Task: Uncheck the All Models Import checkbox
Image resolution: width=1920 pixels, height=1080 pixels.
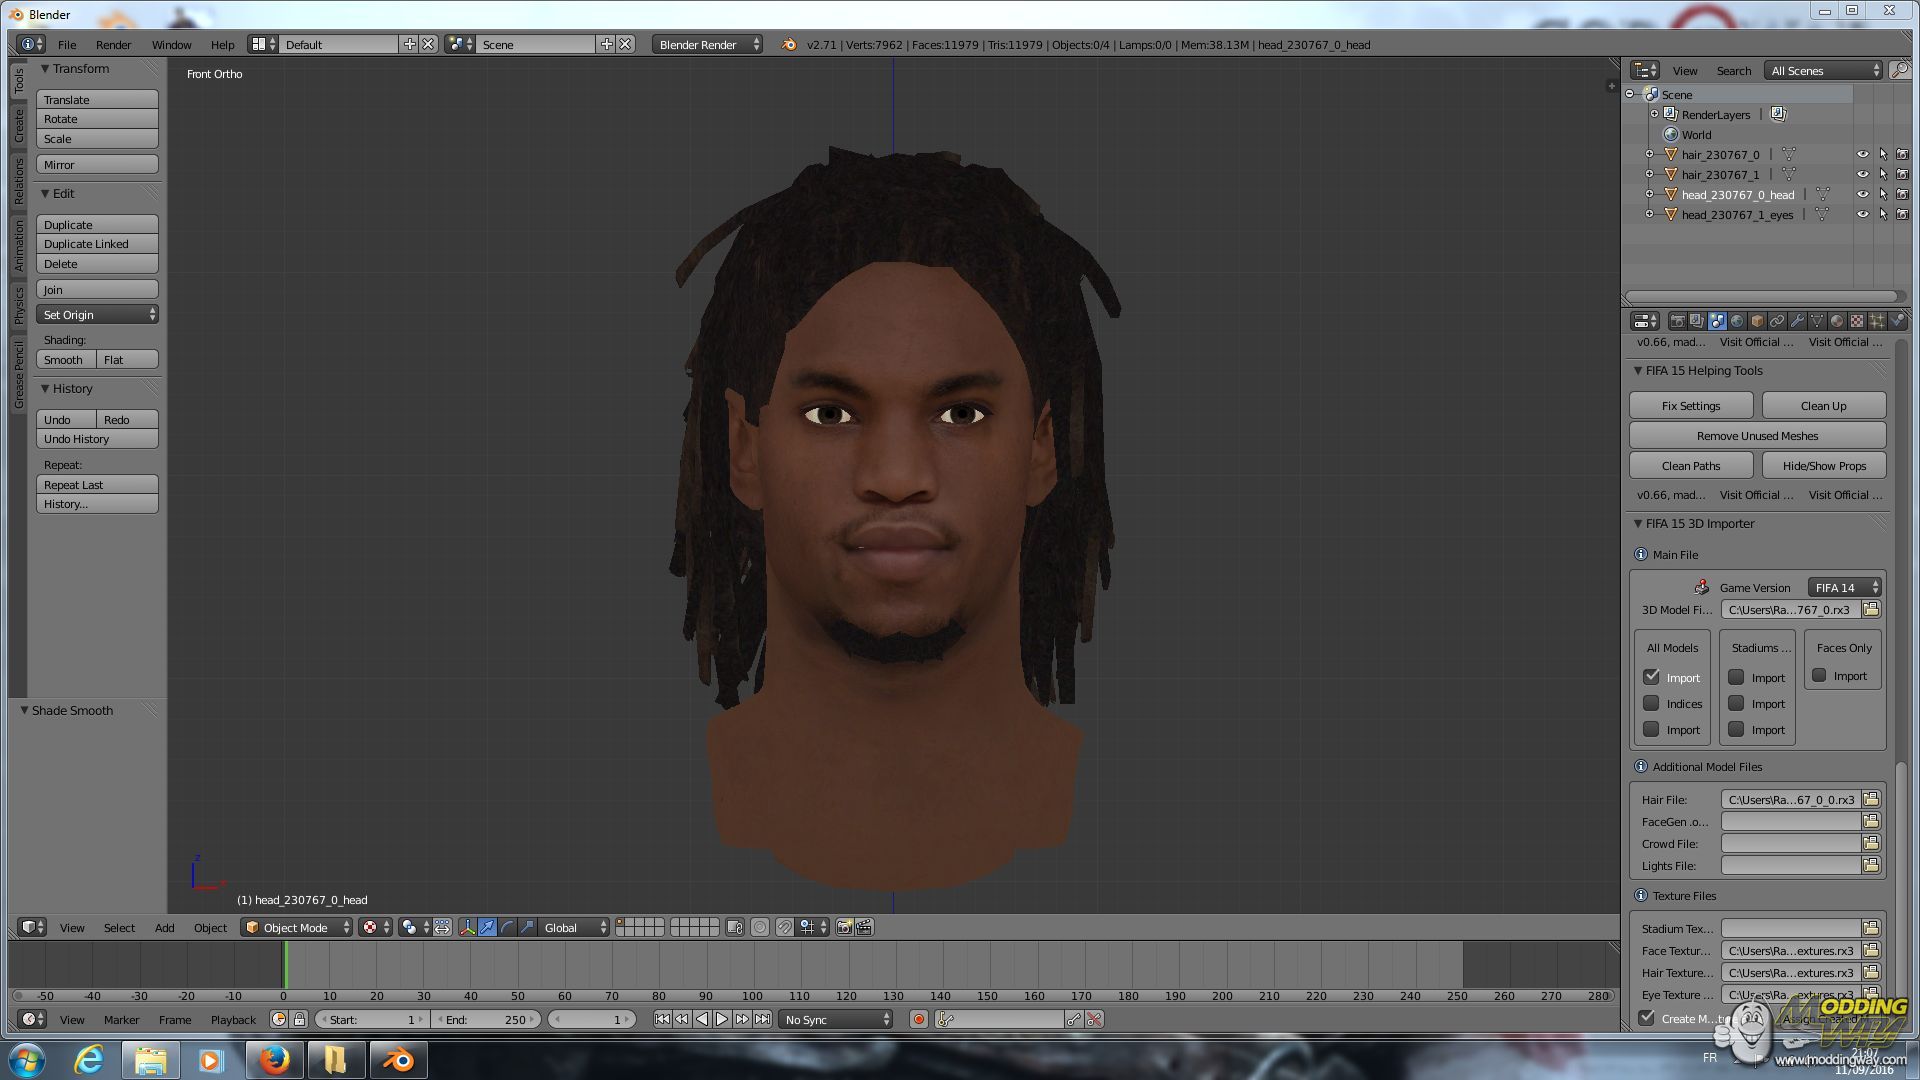Action: tap(1651, 677)
